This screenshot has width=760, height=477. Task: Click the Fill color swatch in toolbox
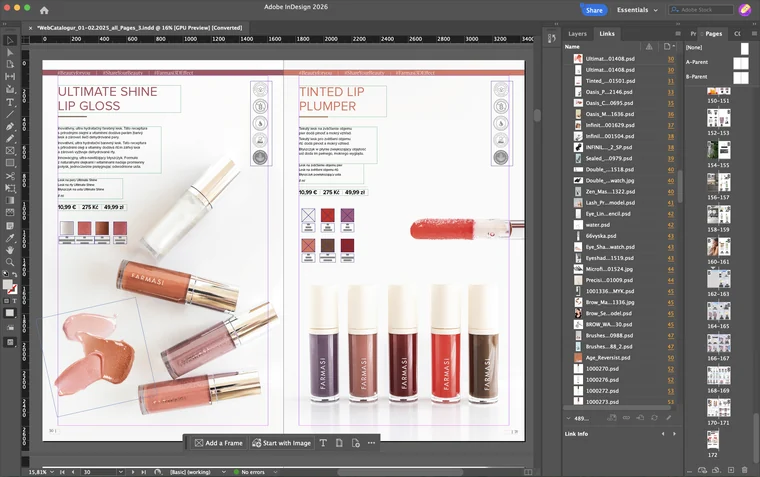click(7, 285)
